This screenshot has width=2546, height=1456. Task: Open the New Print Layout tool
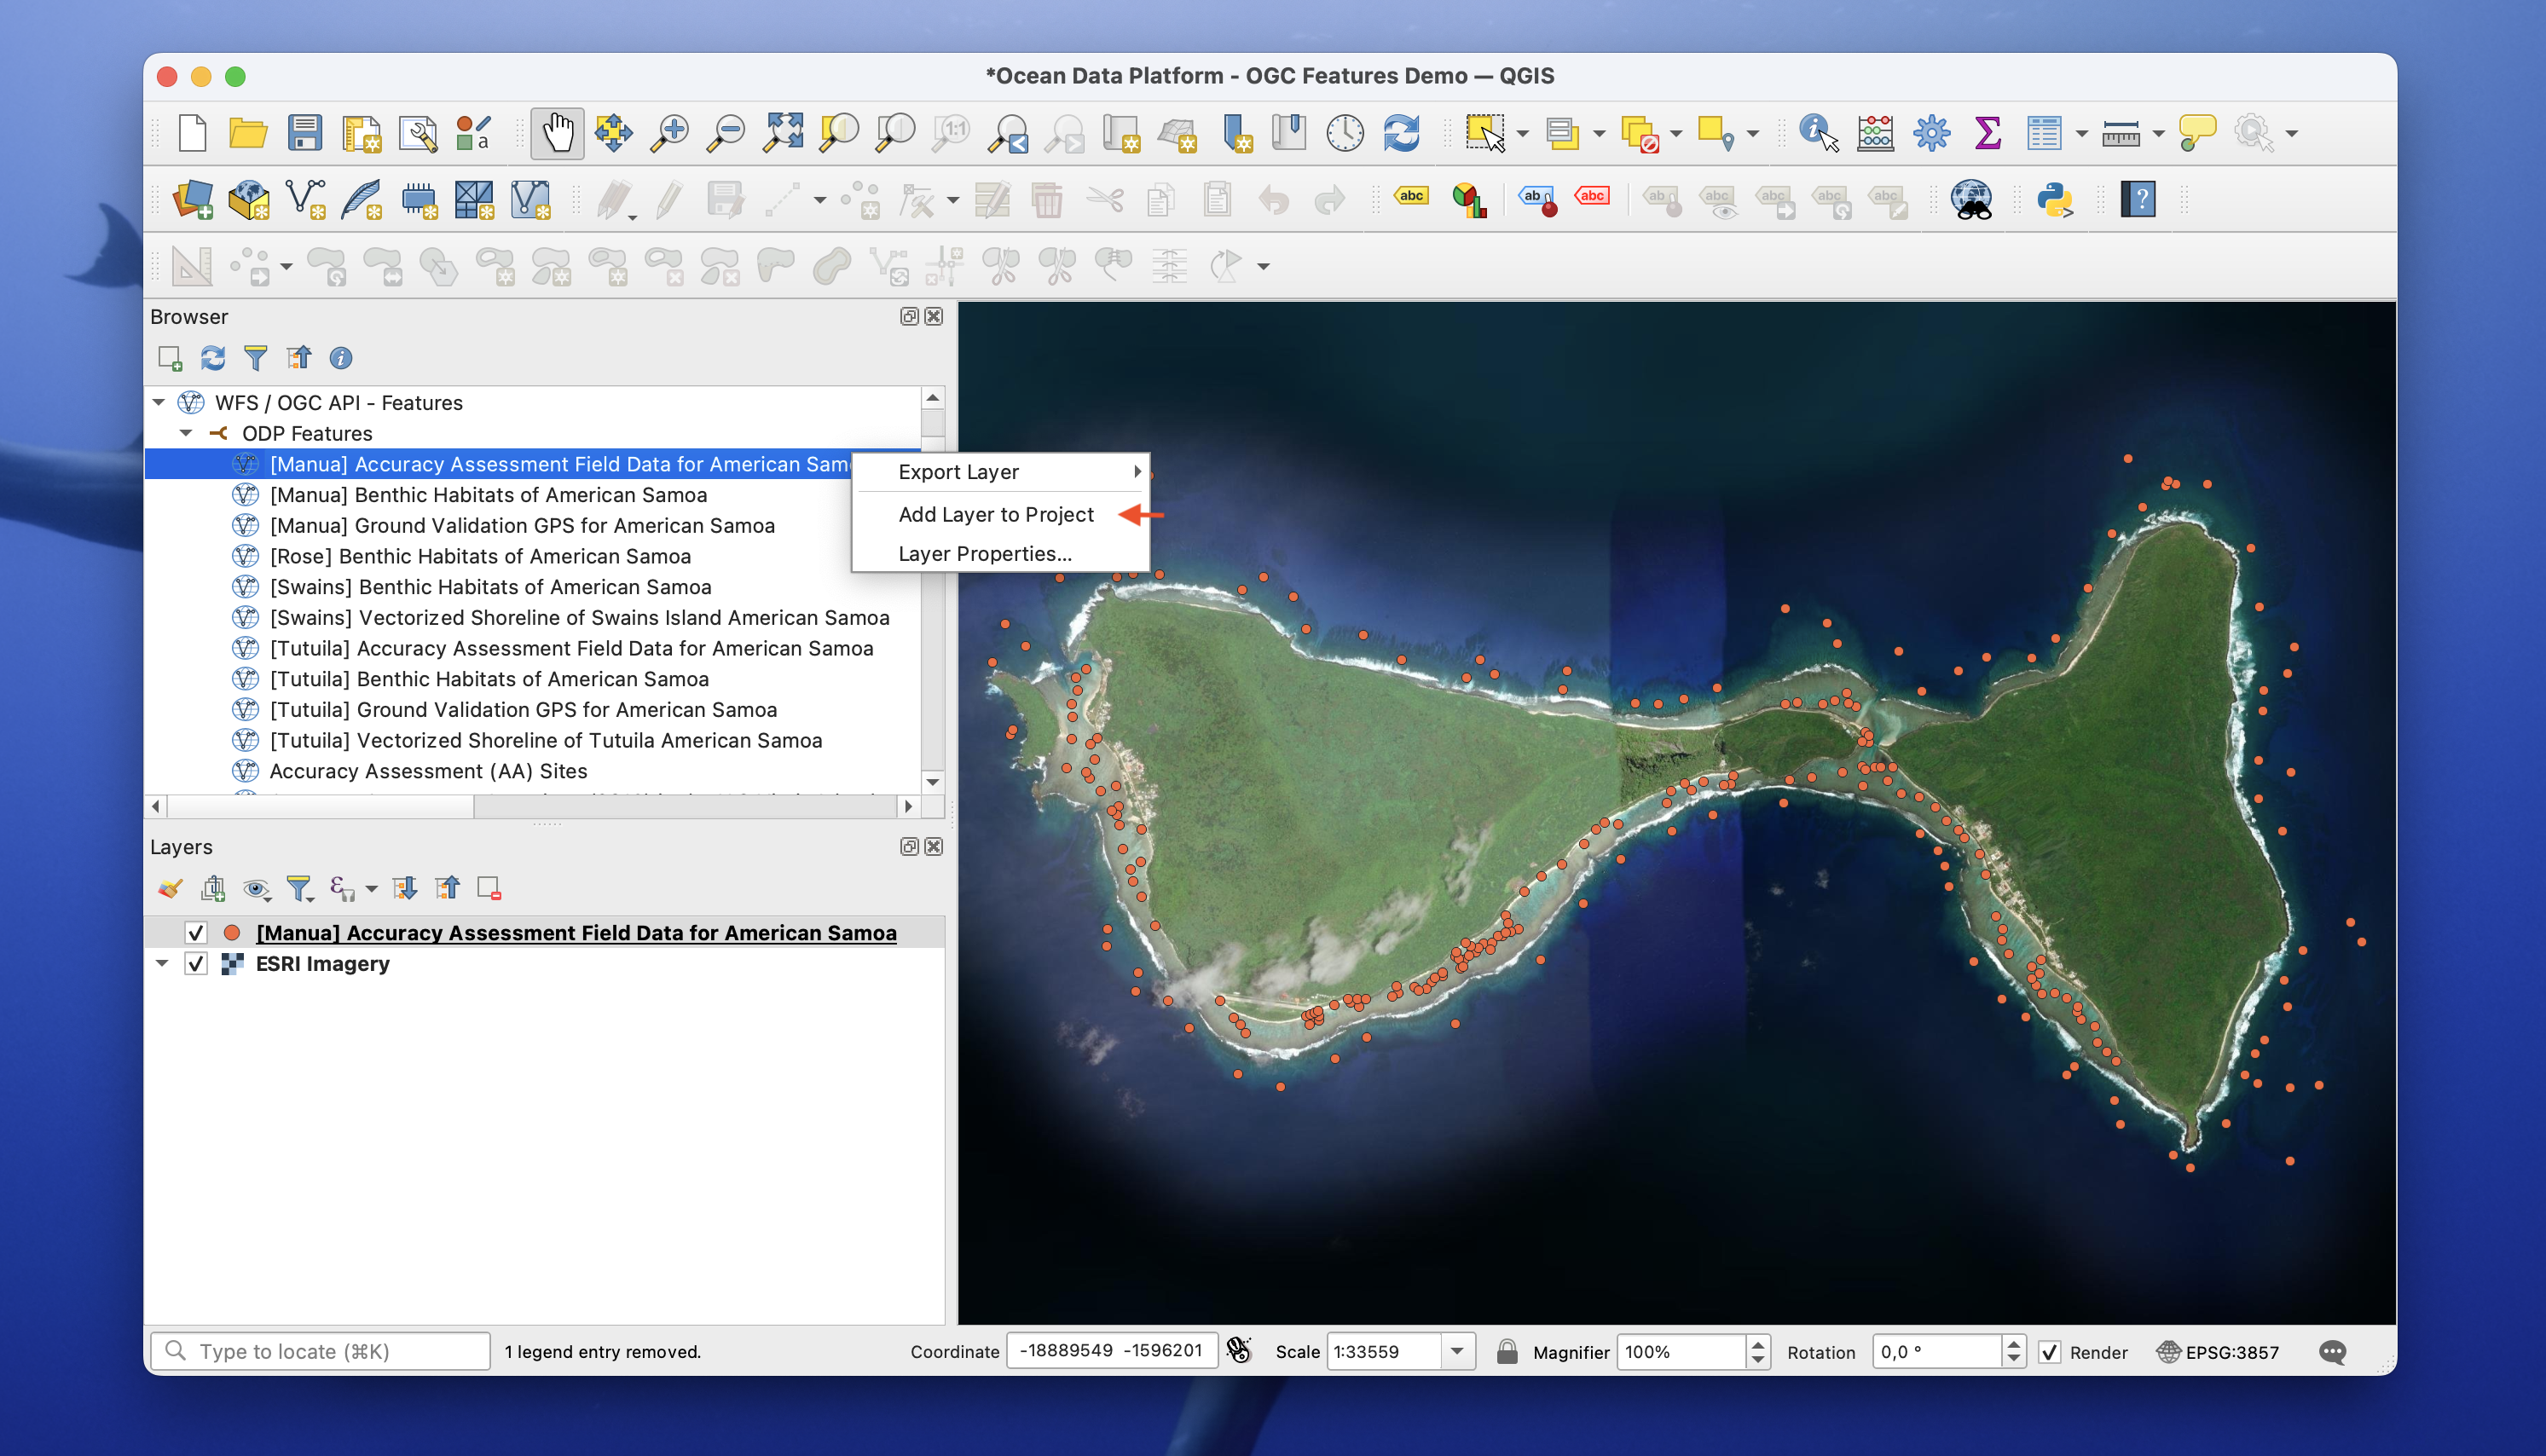coord(362,132)
